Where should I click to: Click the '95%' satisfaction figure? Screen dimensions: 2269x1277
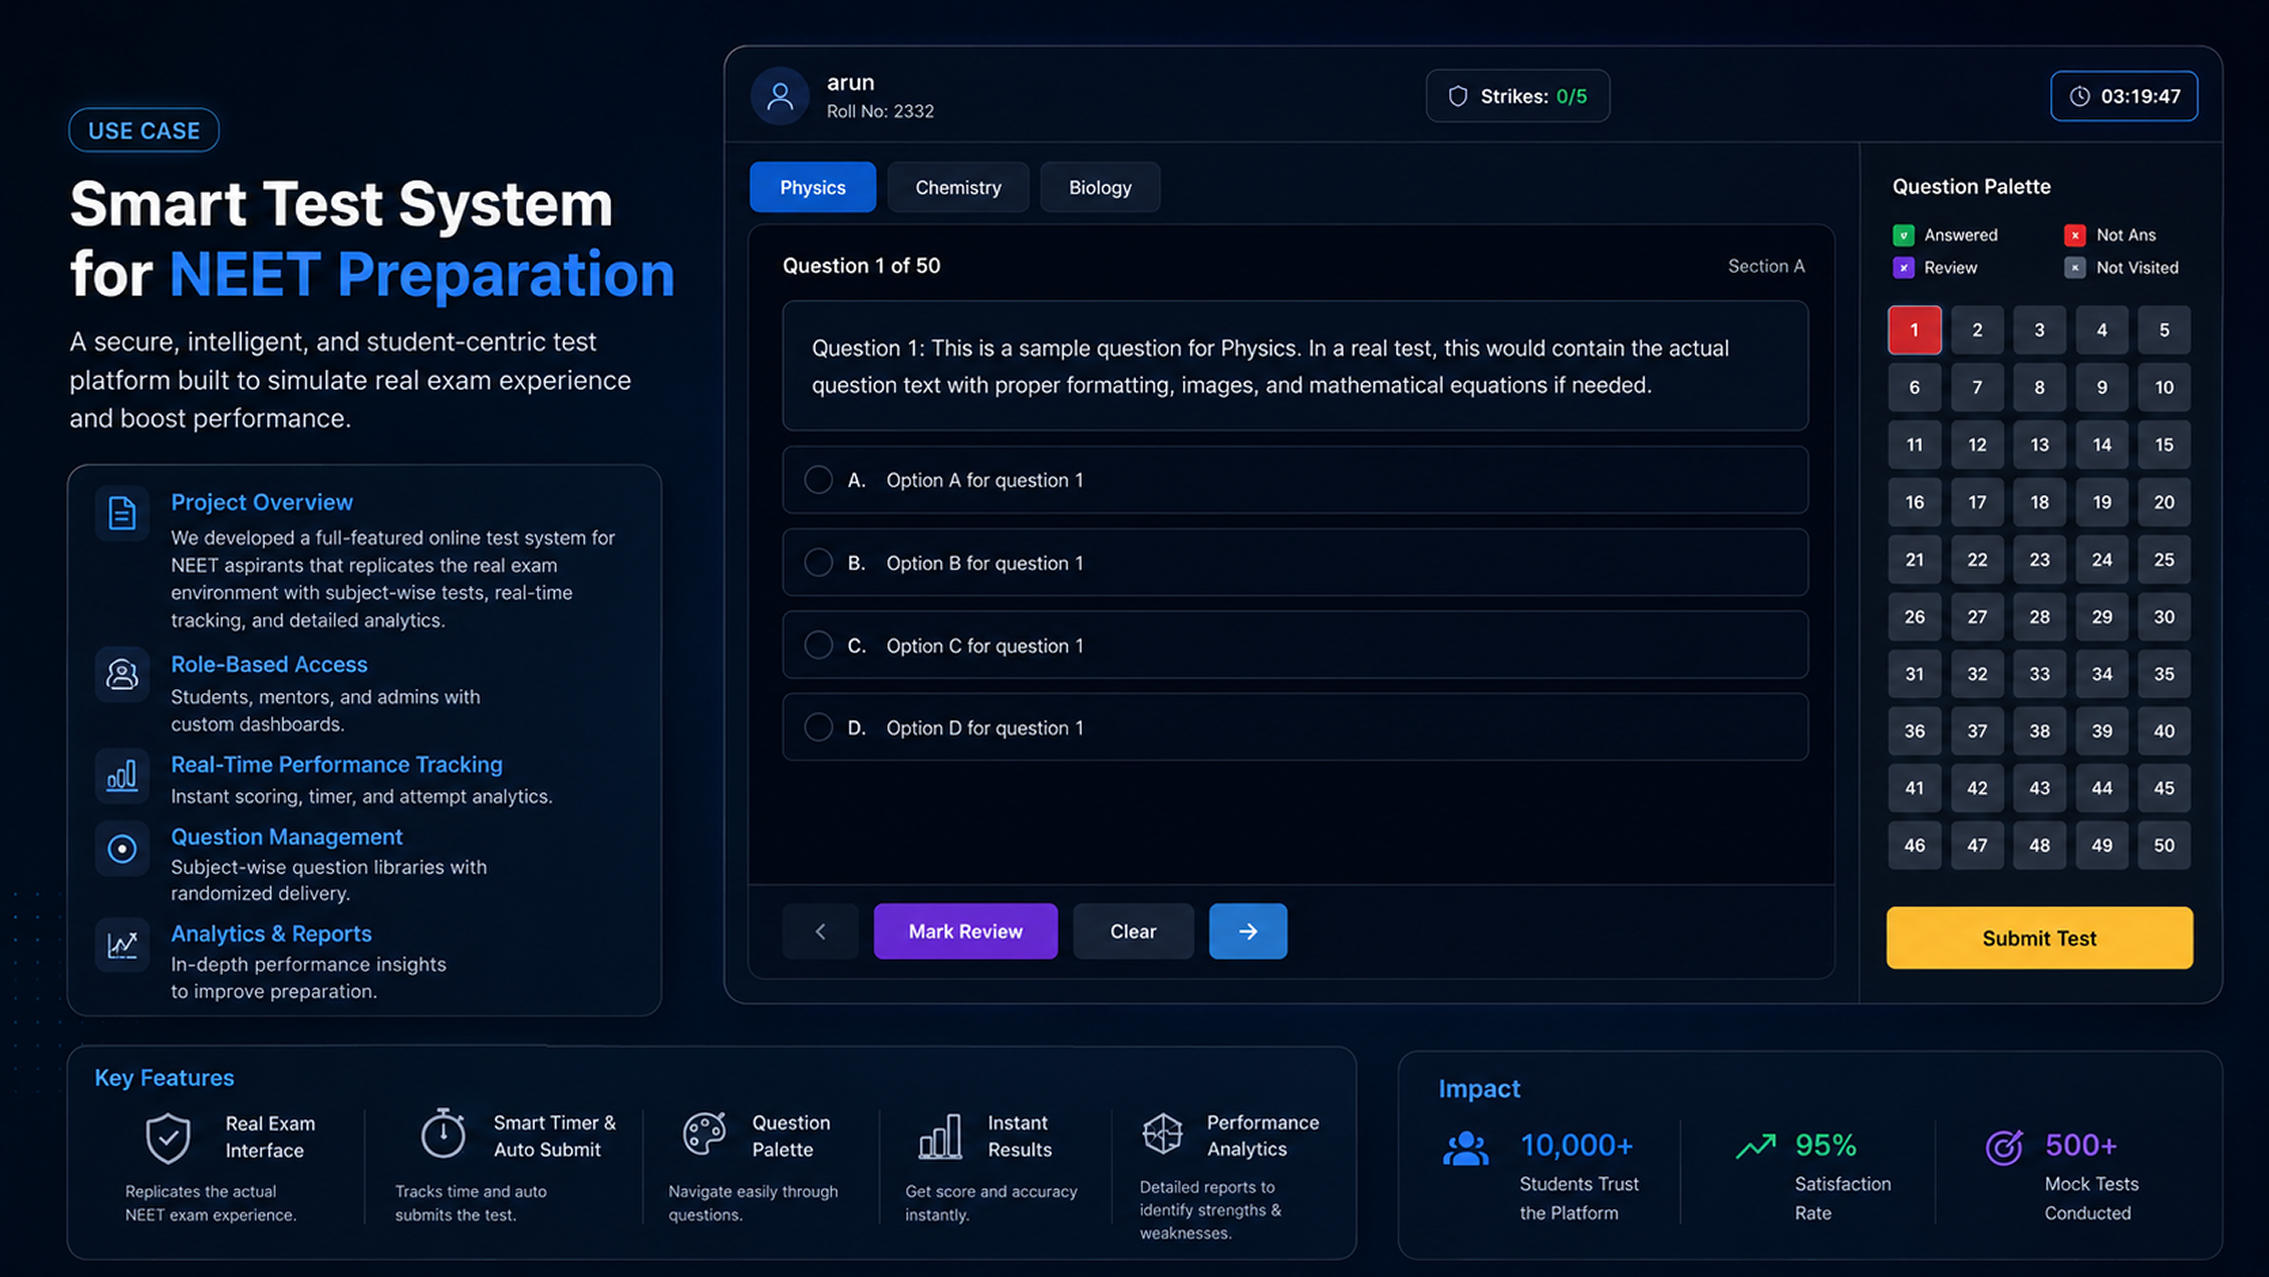pyautogui.click(x=1825, y=1144)
